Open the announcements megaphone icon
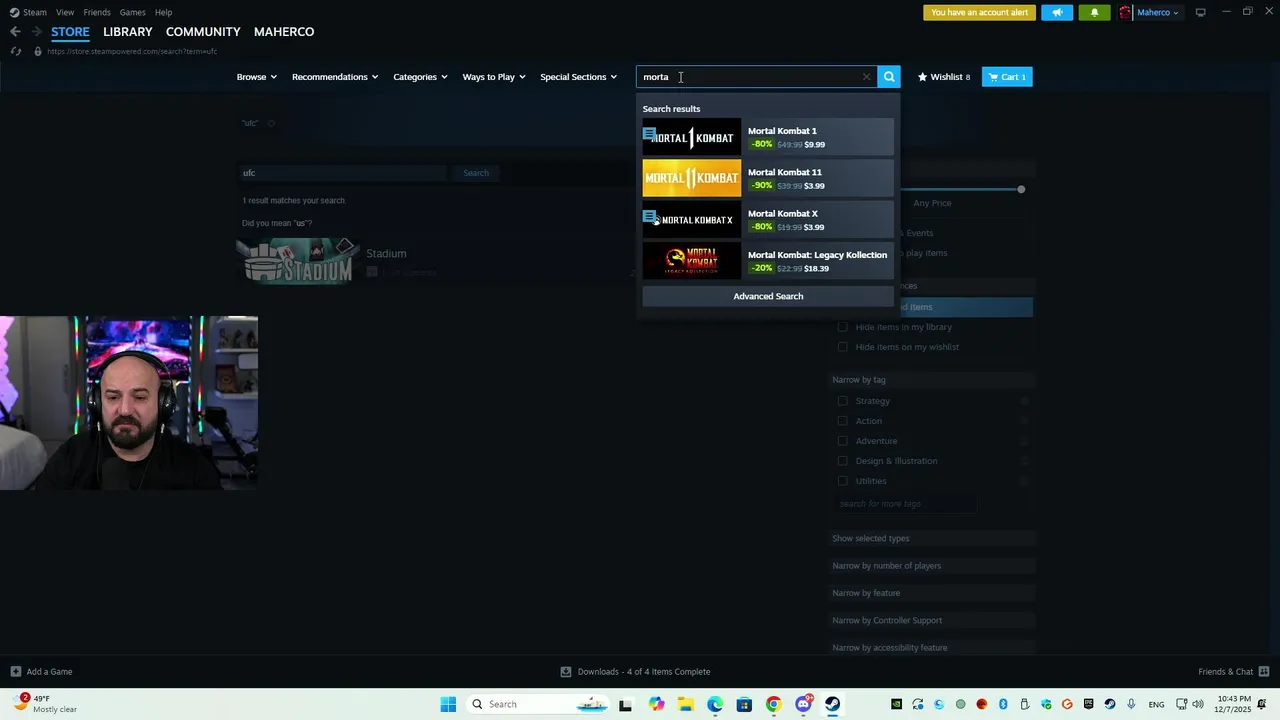 [1057, 13]
